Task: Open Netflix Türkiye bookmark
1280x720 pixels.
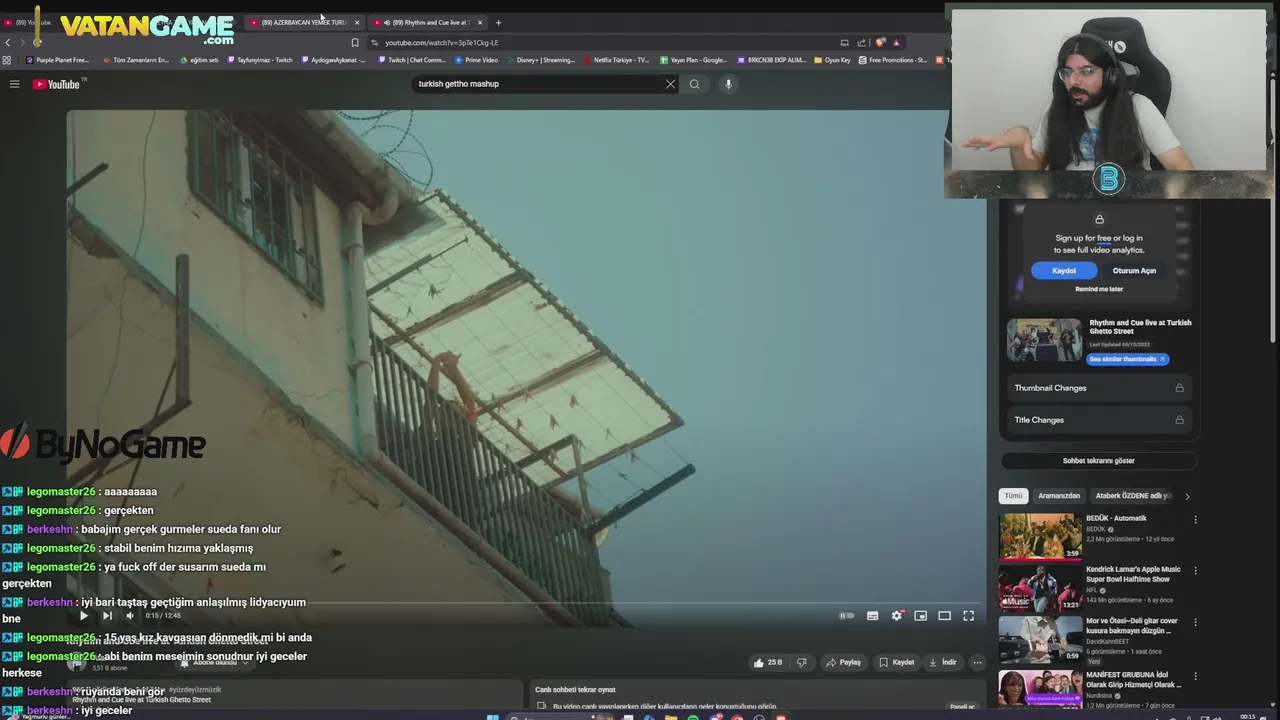Action: (x=615, y=60)
